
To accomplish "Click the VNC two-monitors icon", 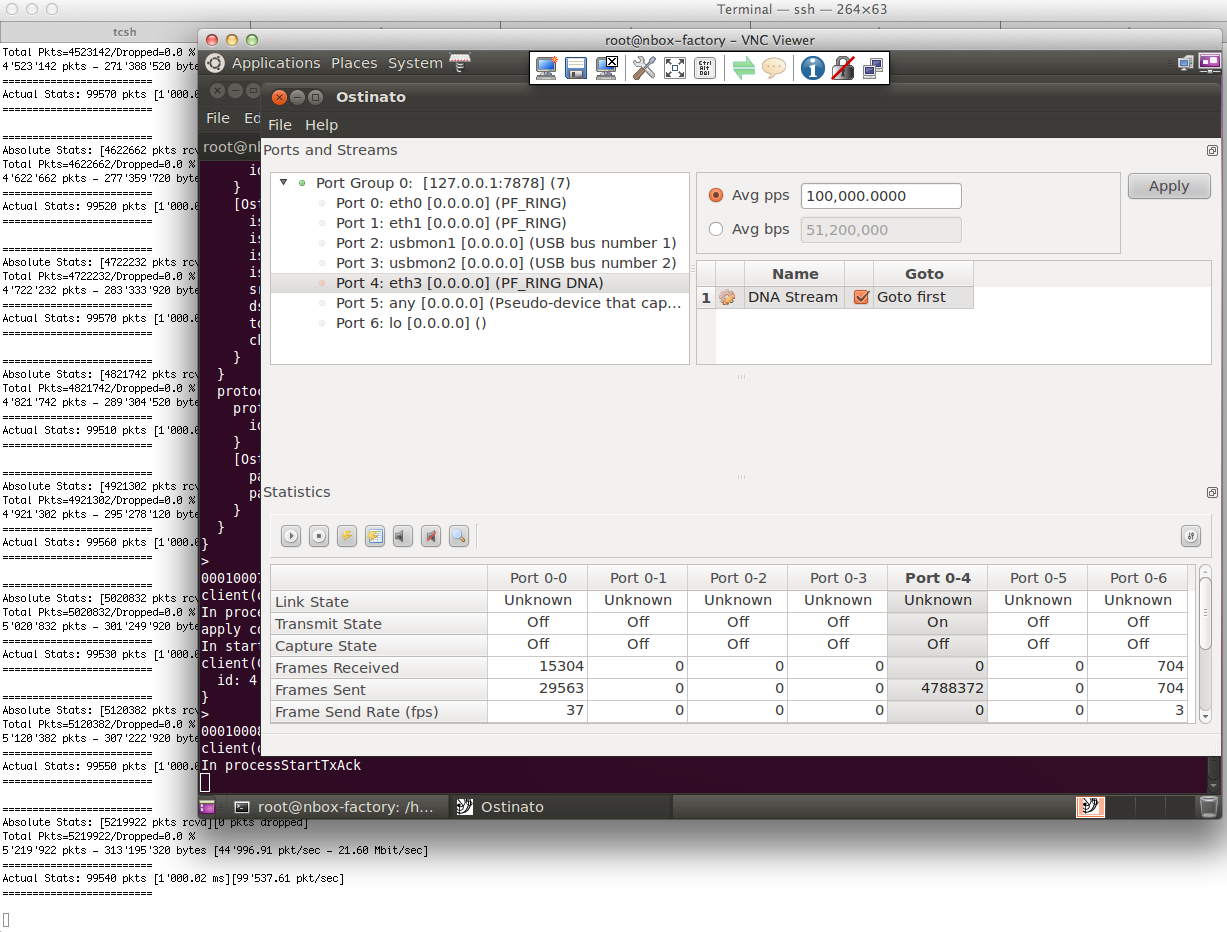I will (873, 68).
